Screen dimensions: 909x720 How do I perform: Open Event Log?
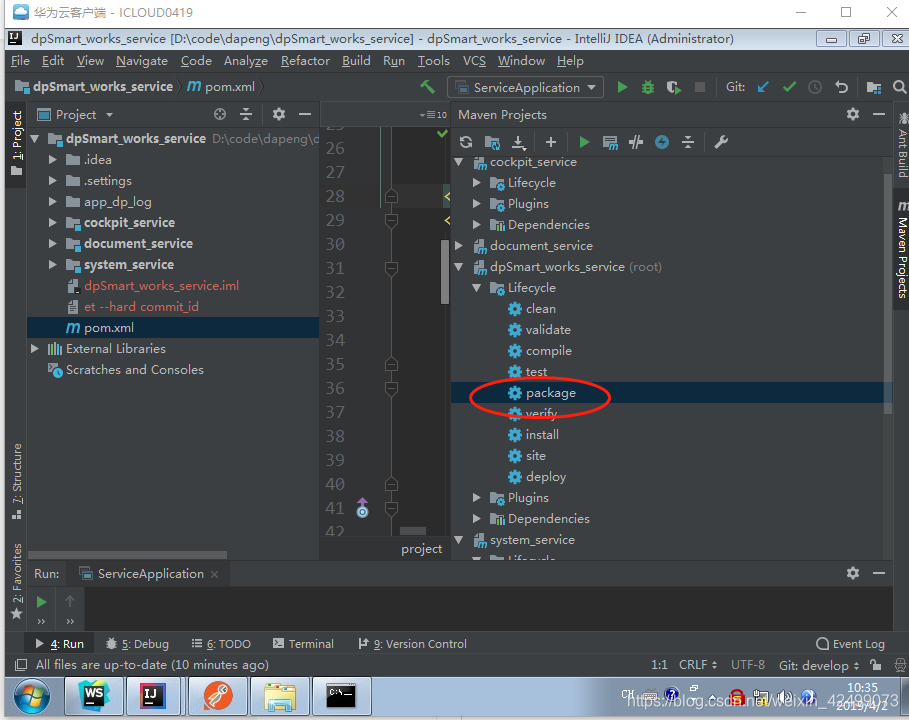[850, 643]
